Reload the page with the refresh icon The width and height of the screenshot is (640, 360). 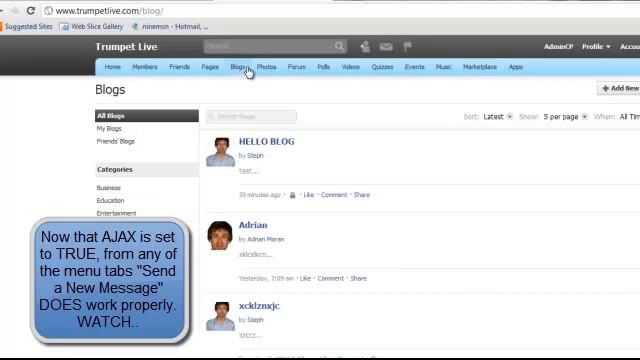click(x=31, y=11)
